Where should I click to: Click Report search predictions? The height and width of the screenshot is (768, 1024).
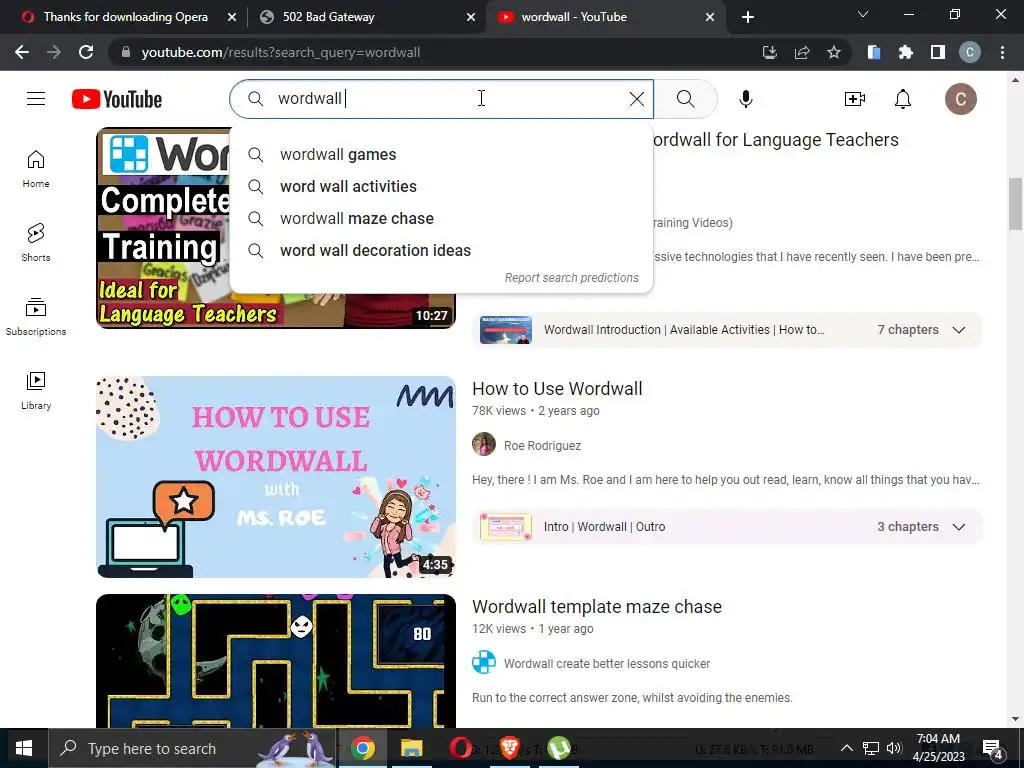(571, 278)
